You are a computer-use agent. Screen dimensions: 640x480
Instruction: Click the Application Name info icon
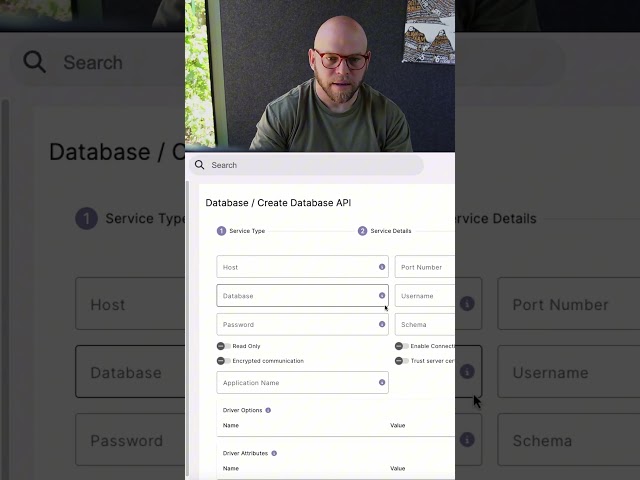coord(382,382)
